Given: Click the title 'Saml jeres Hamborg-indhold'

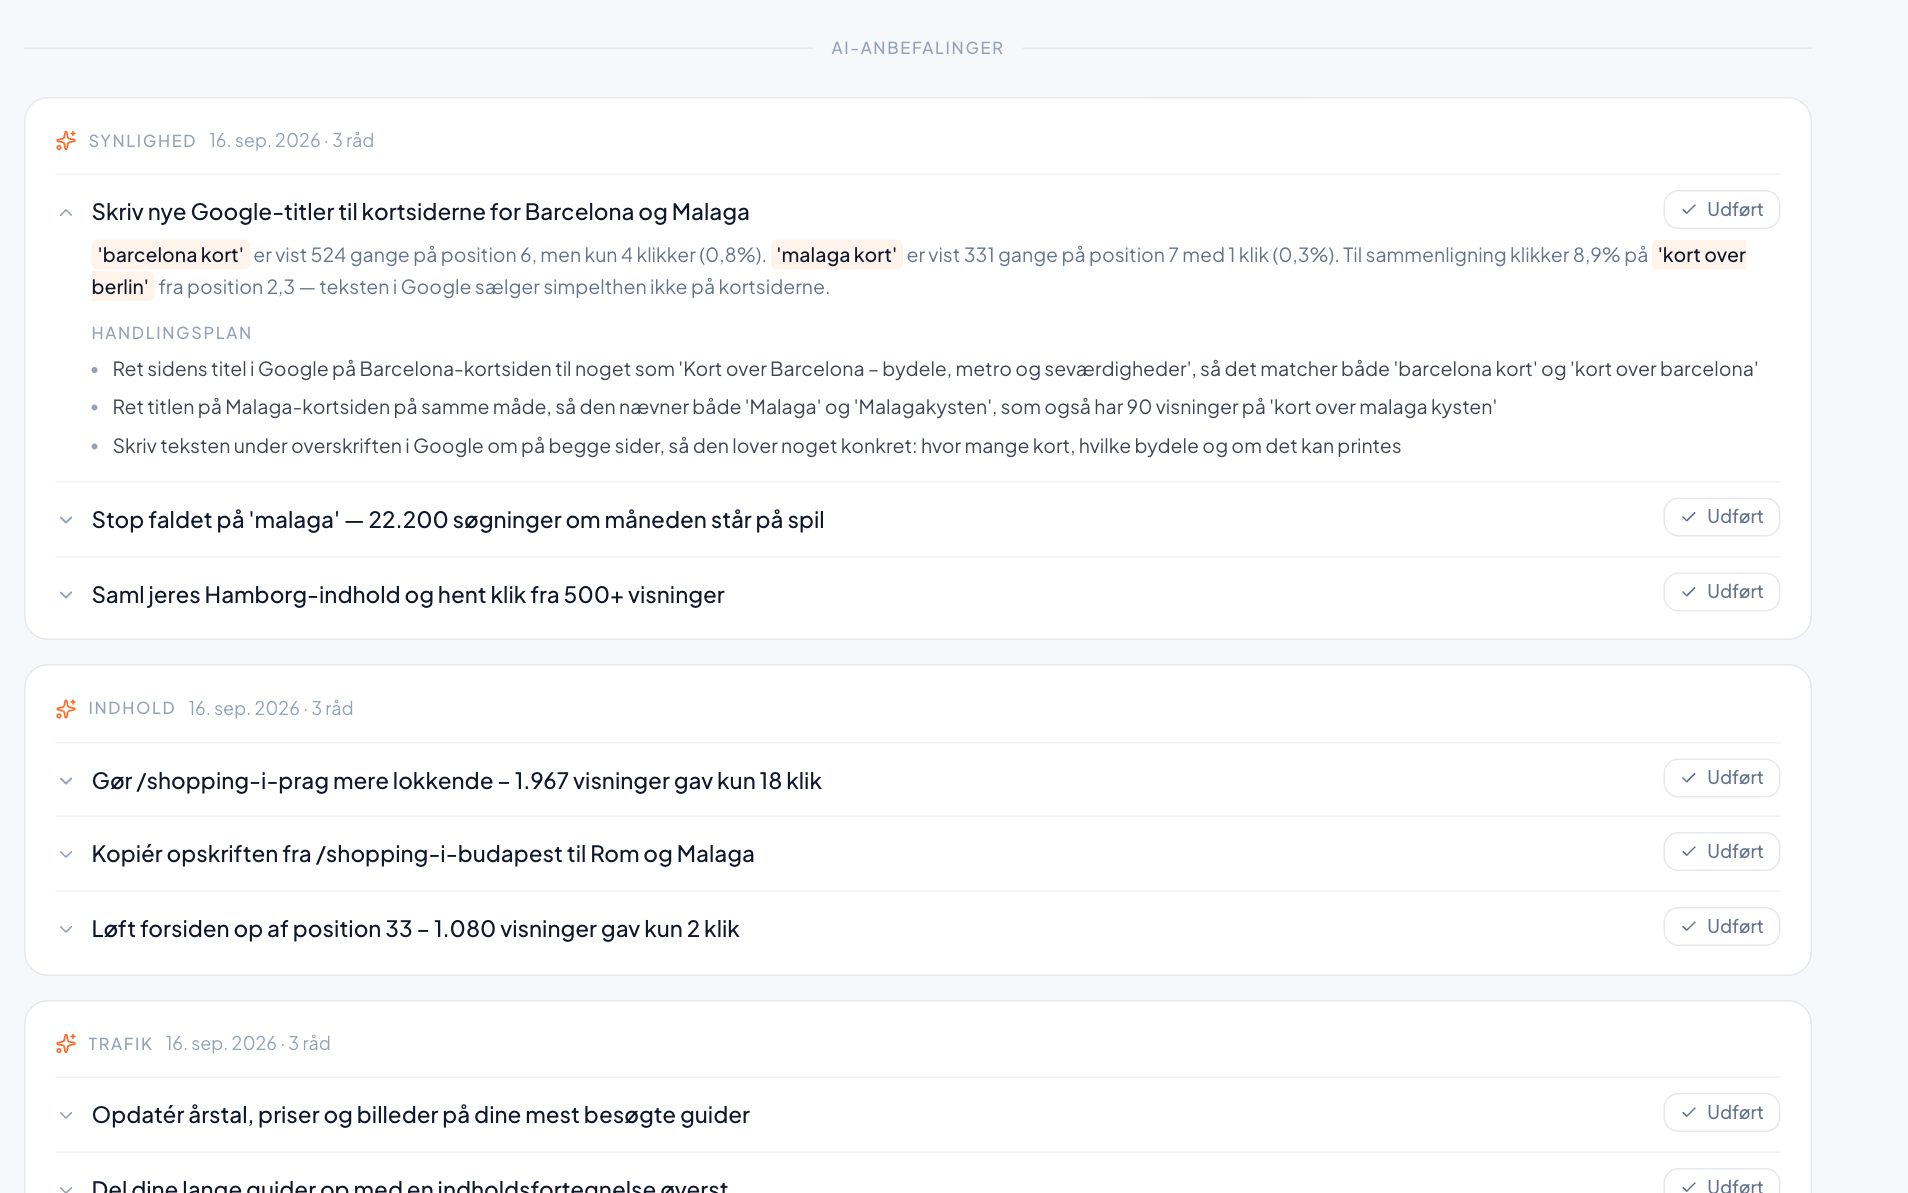Looking at the screenshot, I should [408, 595].
